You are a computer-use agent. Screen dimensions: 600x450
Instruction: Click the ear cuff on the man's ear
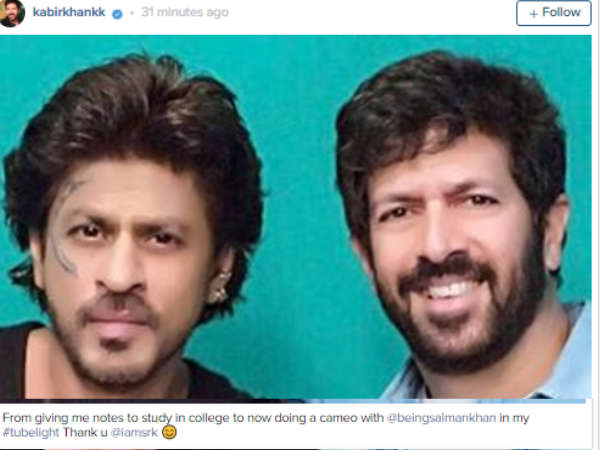(219, 286)
